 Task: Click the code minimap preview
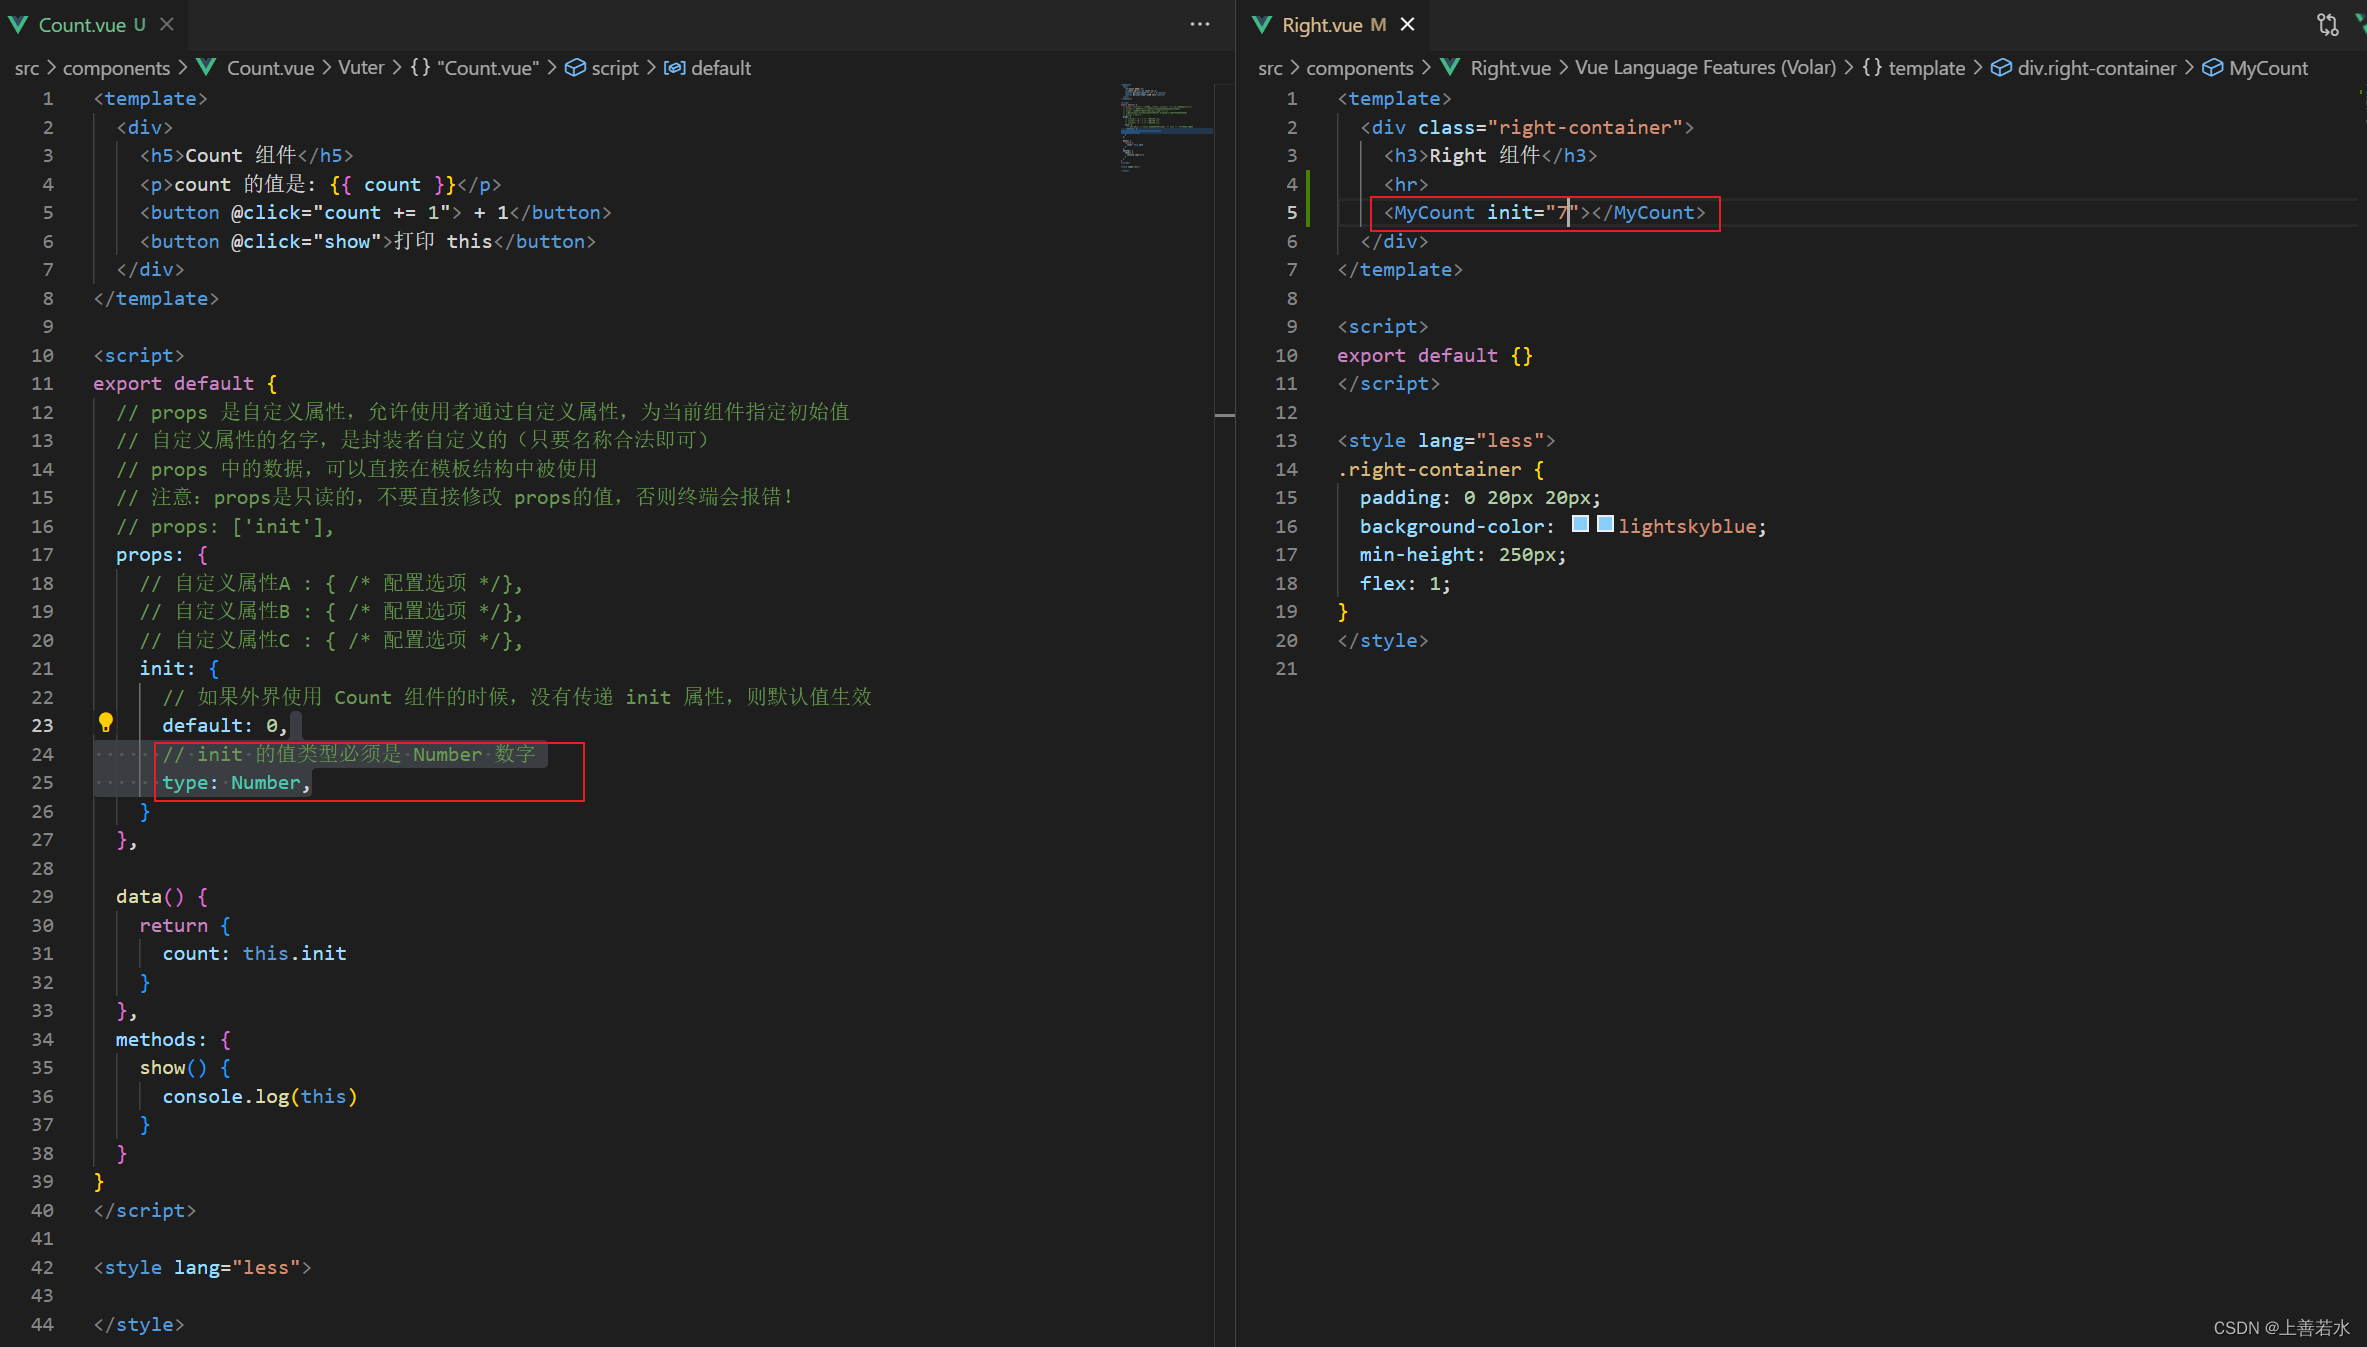pos(1166,128)
